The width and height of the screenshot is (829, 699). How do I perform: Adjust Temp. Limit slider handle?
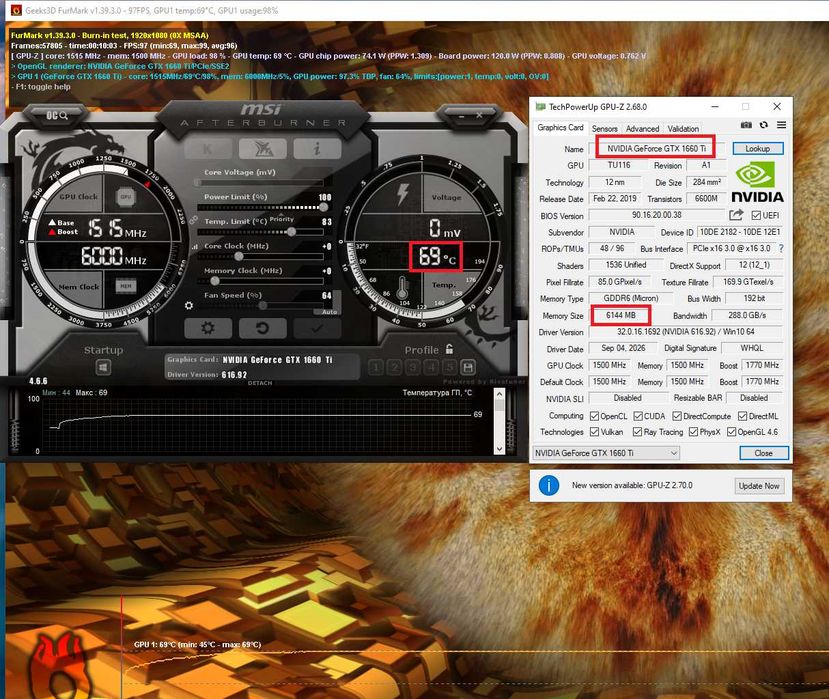[x=291, y=232]
